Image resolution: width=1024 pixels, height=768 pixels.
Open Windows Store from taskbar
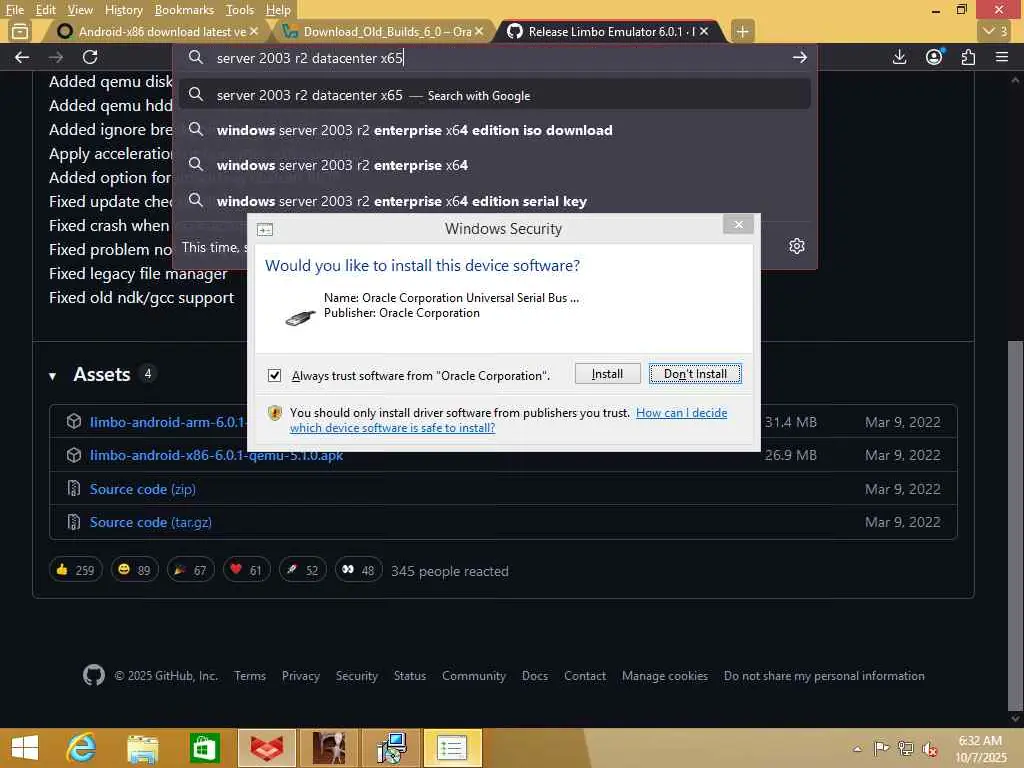tap(204, 748)
